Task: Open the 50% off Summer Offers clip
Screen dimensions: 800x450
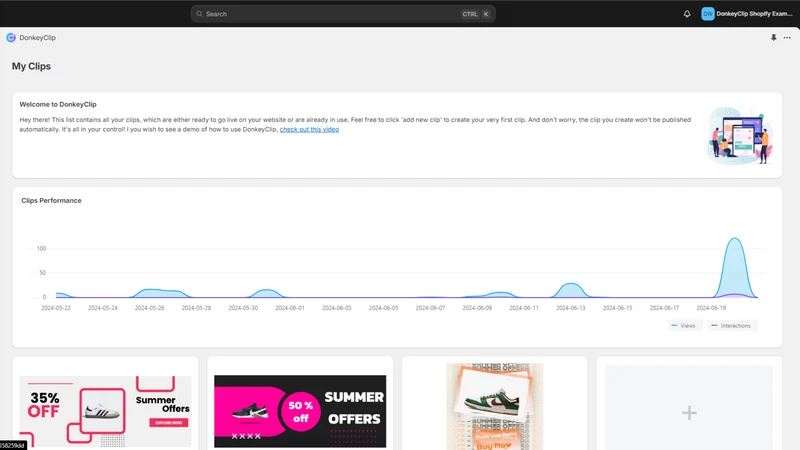Action: coord(300,411)
